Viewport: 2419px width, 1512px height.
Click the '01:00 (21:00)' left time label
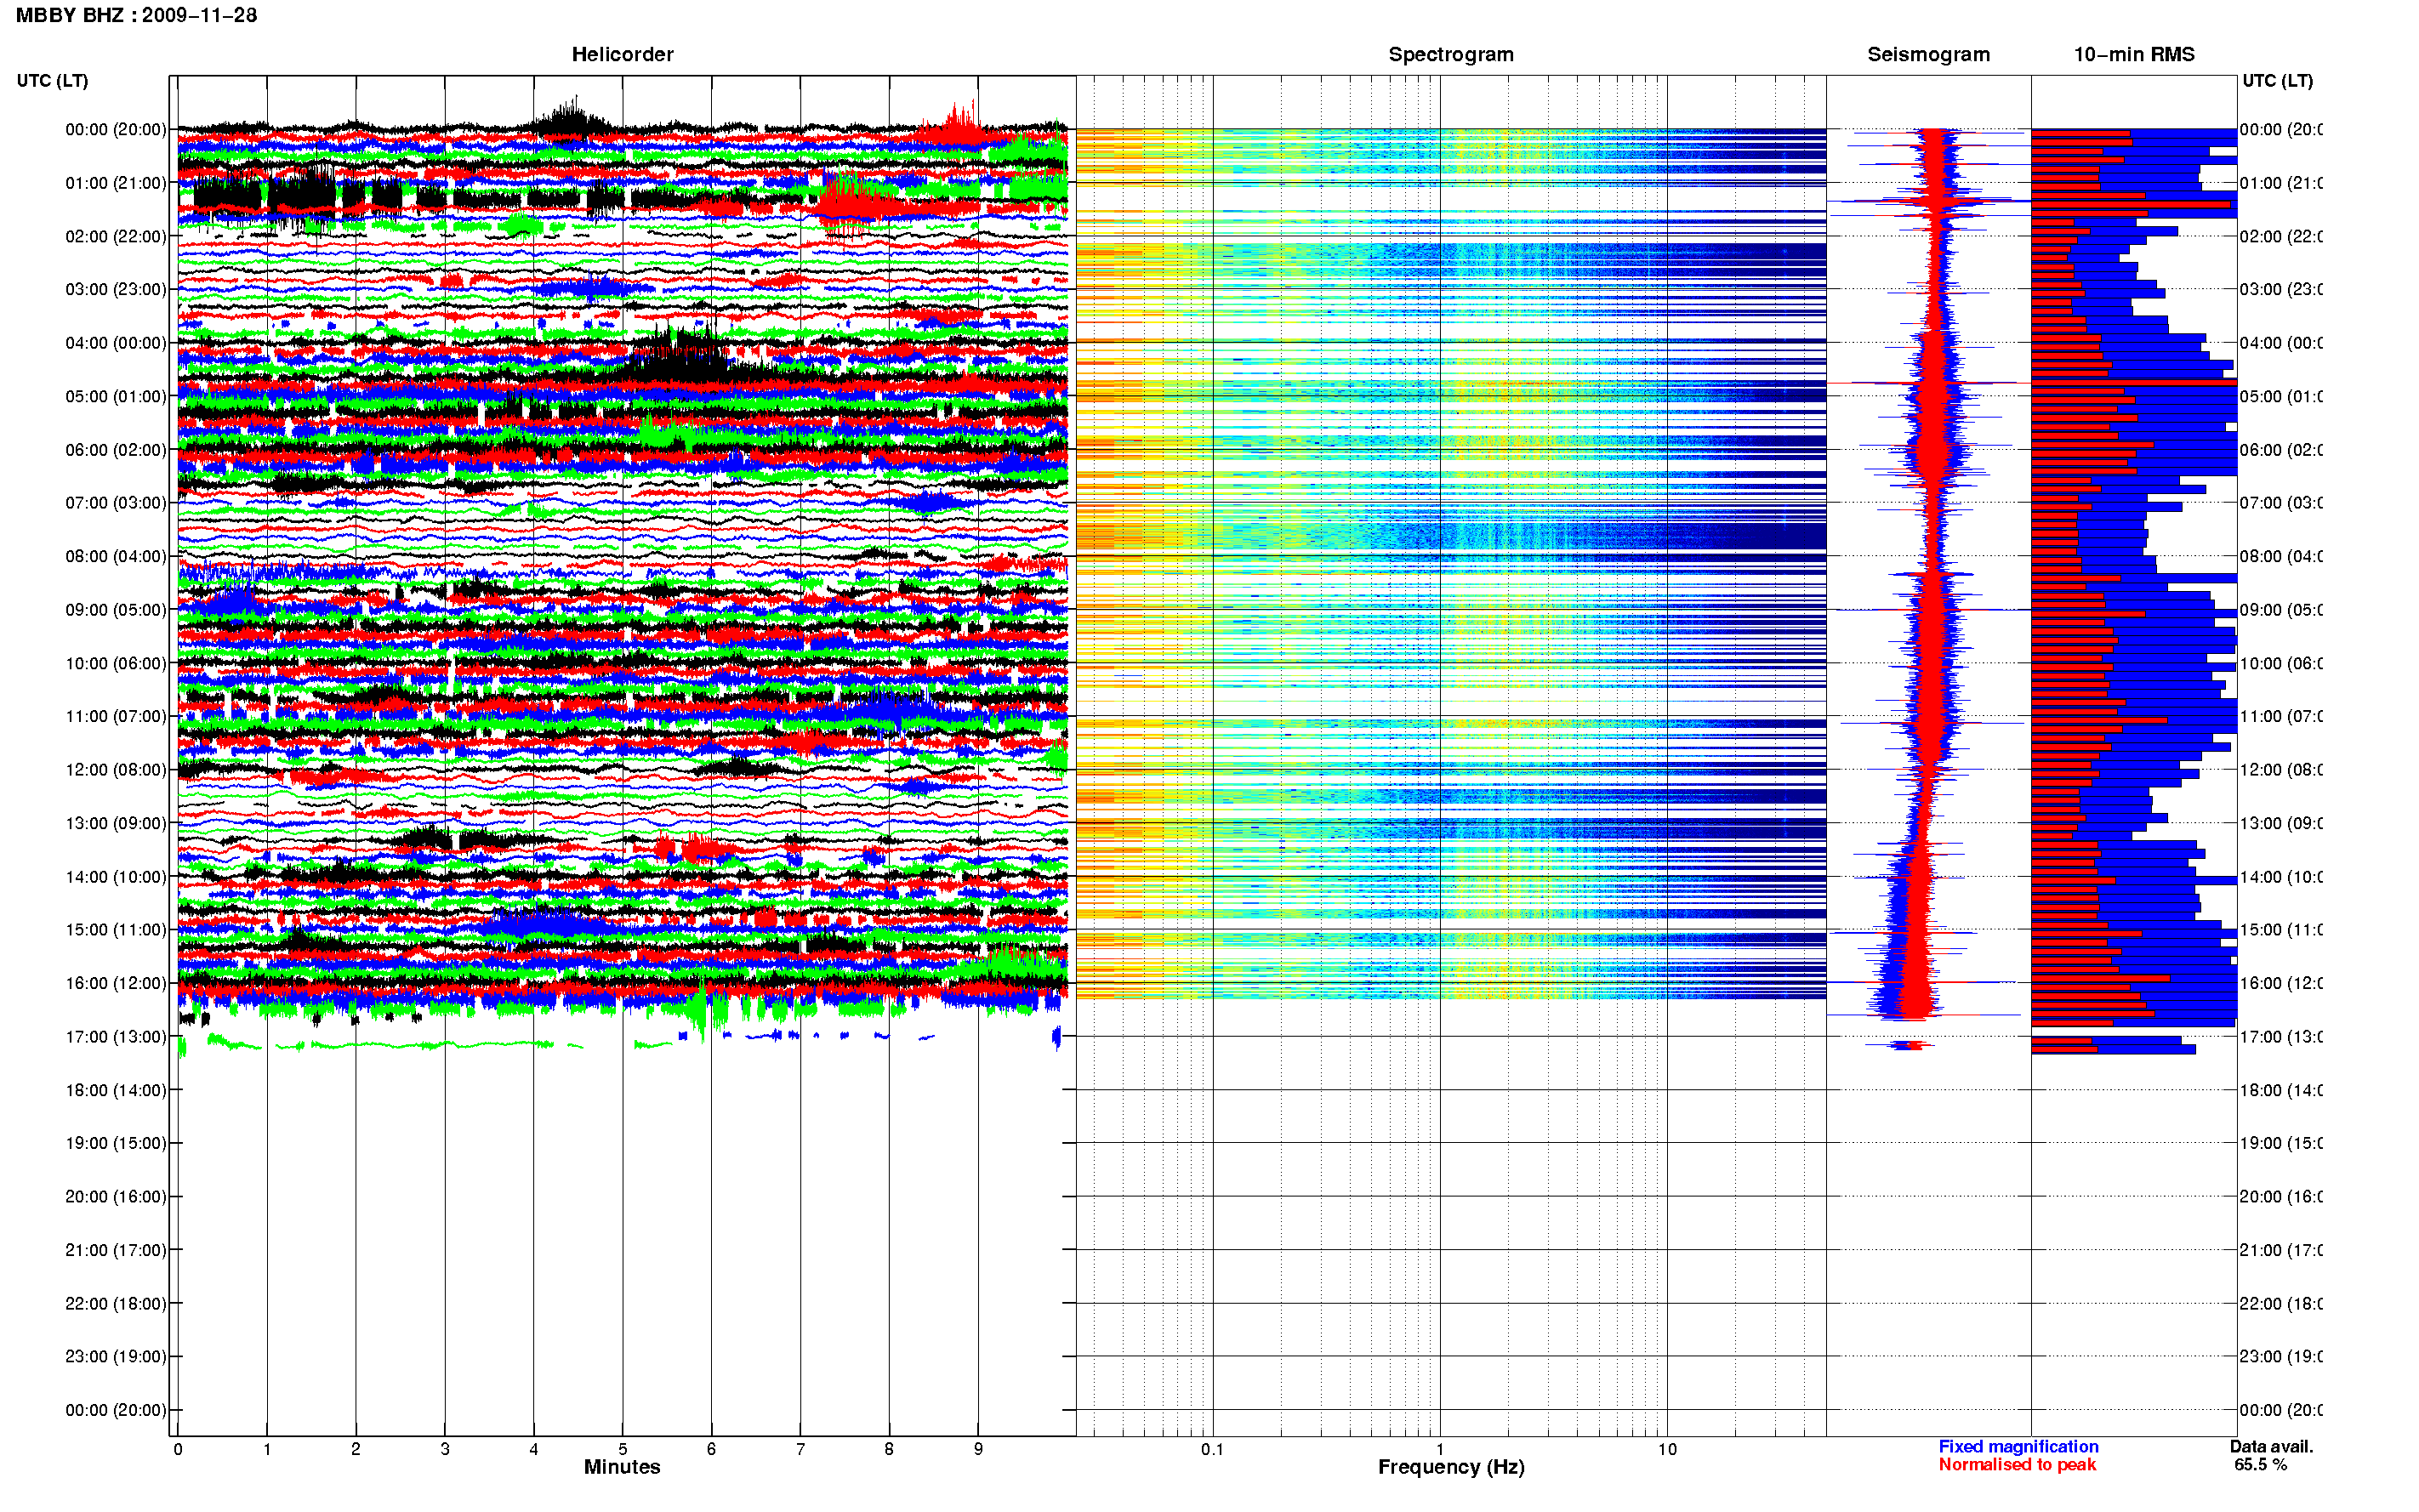point(116,183)
